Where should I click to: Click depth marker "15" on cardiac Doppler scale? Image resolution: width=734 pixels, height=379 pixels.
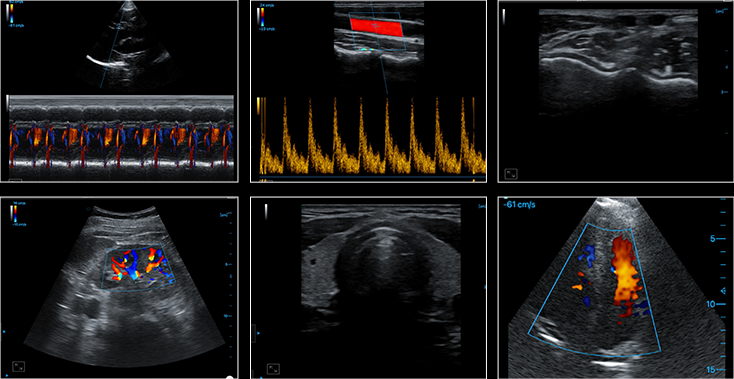point(712,370)
